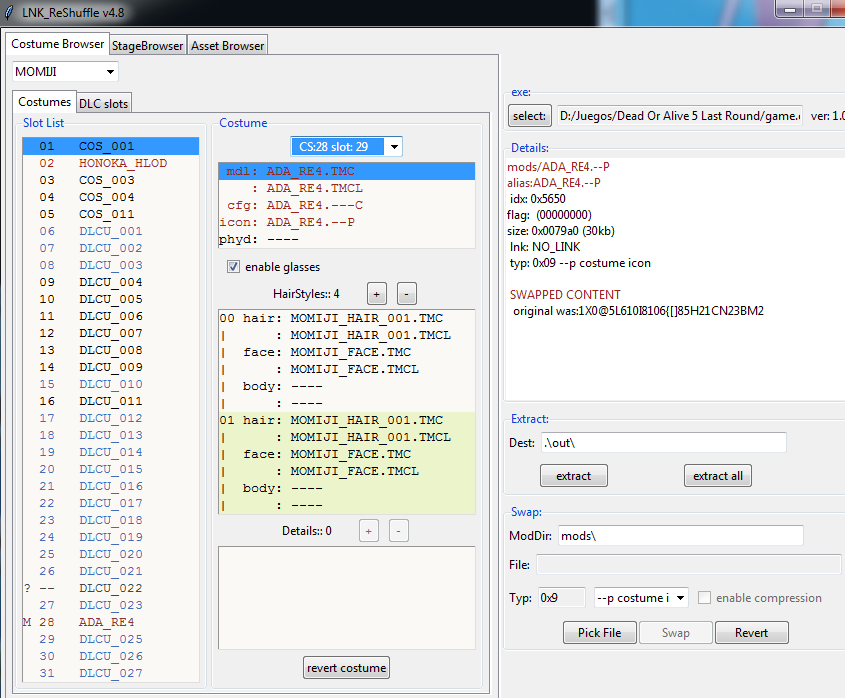Select the unknown slot DLCU_022

pos(110,588)
